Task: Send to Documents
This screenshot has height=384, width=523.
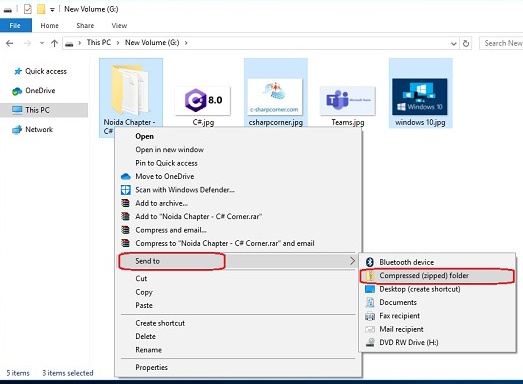Action: pyautogui.click(x=437, y=302)
